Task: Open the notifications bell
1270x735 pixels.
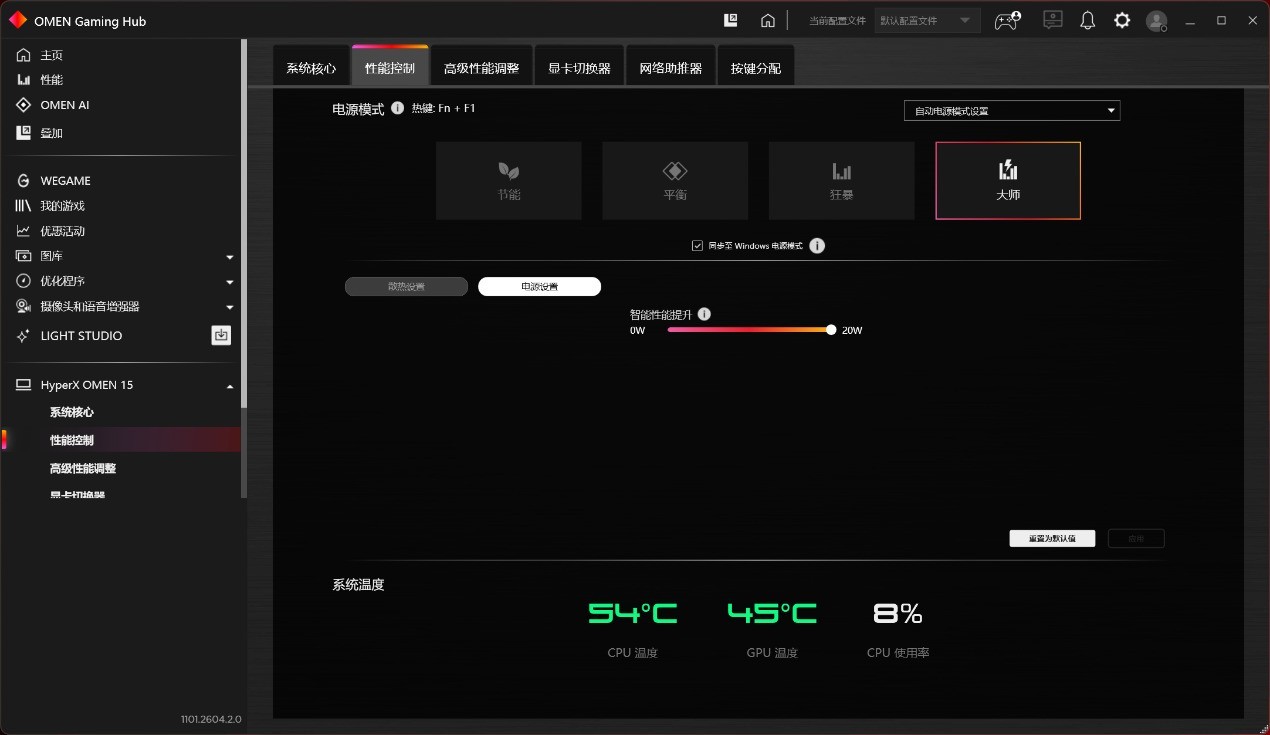Action: pos(1088,20)
